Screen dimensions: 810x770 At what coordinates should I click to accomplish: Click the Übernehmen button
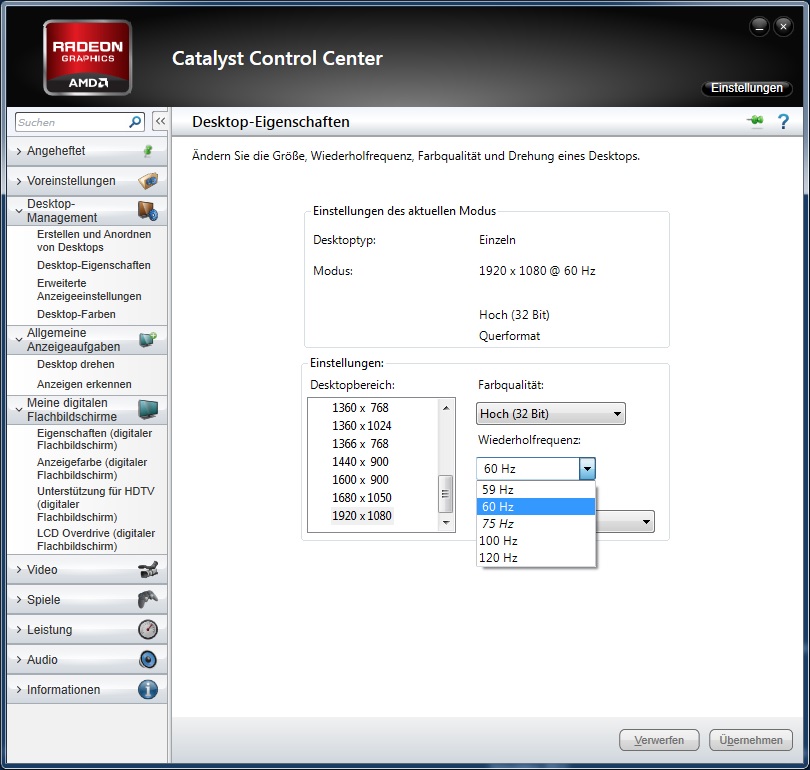(751, 740)
